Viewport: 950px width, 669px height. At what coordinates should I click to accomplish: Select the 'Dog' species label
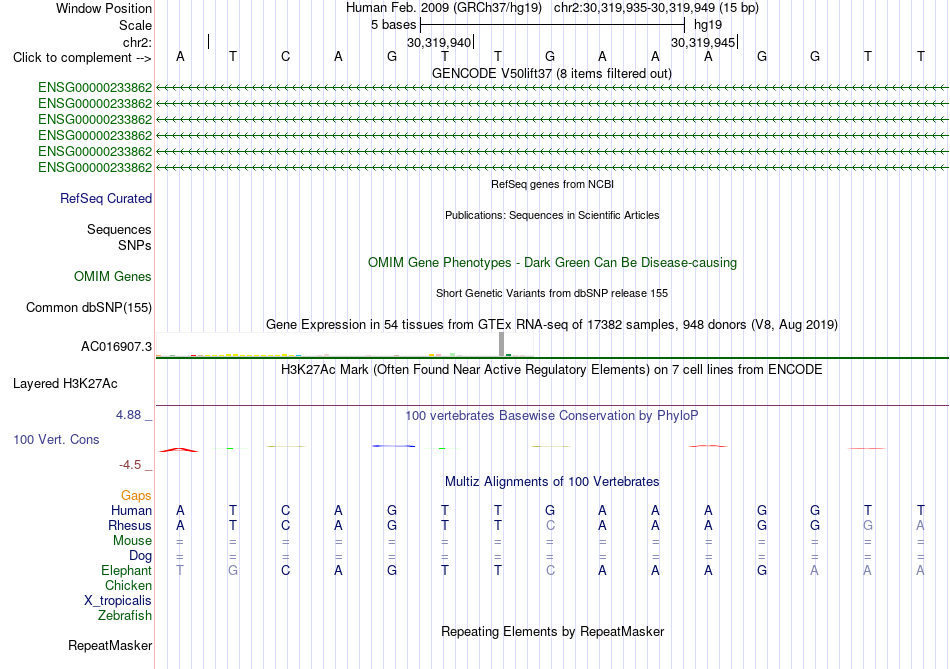point(140,556)
